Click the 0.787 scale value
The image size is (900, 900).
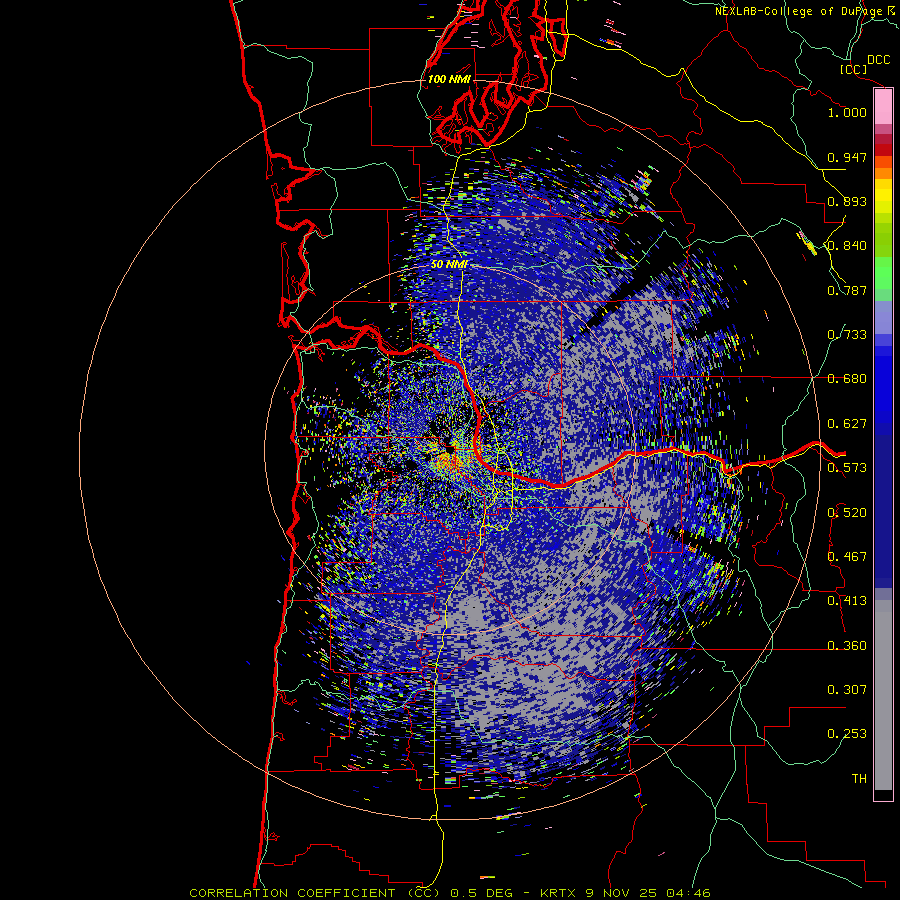(847, 290)
